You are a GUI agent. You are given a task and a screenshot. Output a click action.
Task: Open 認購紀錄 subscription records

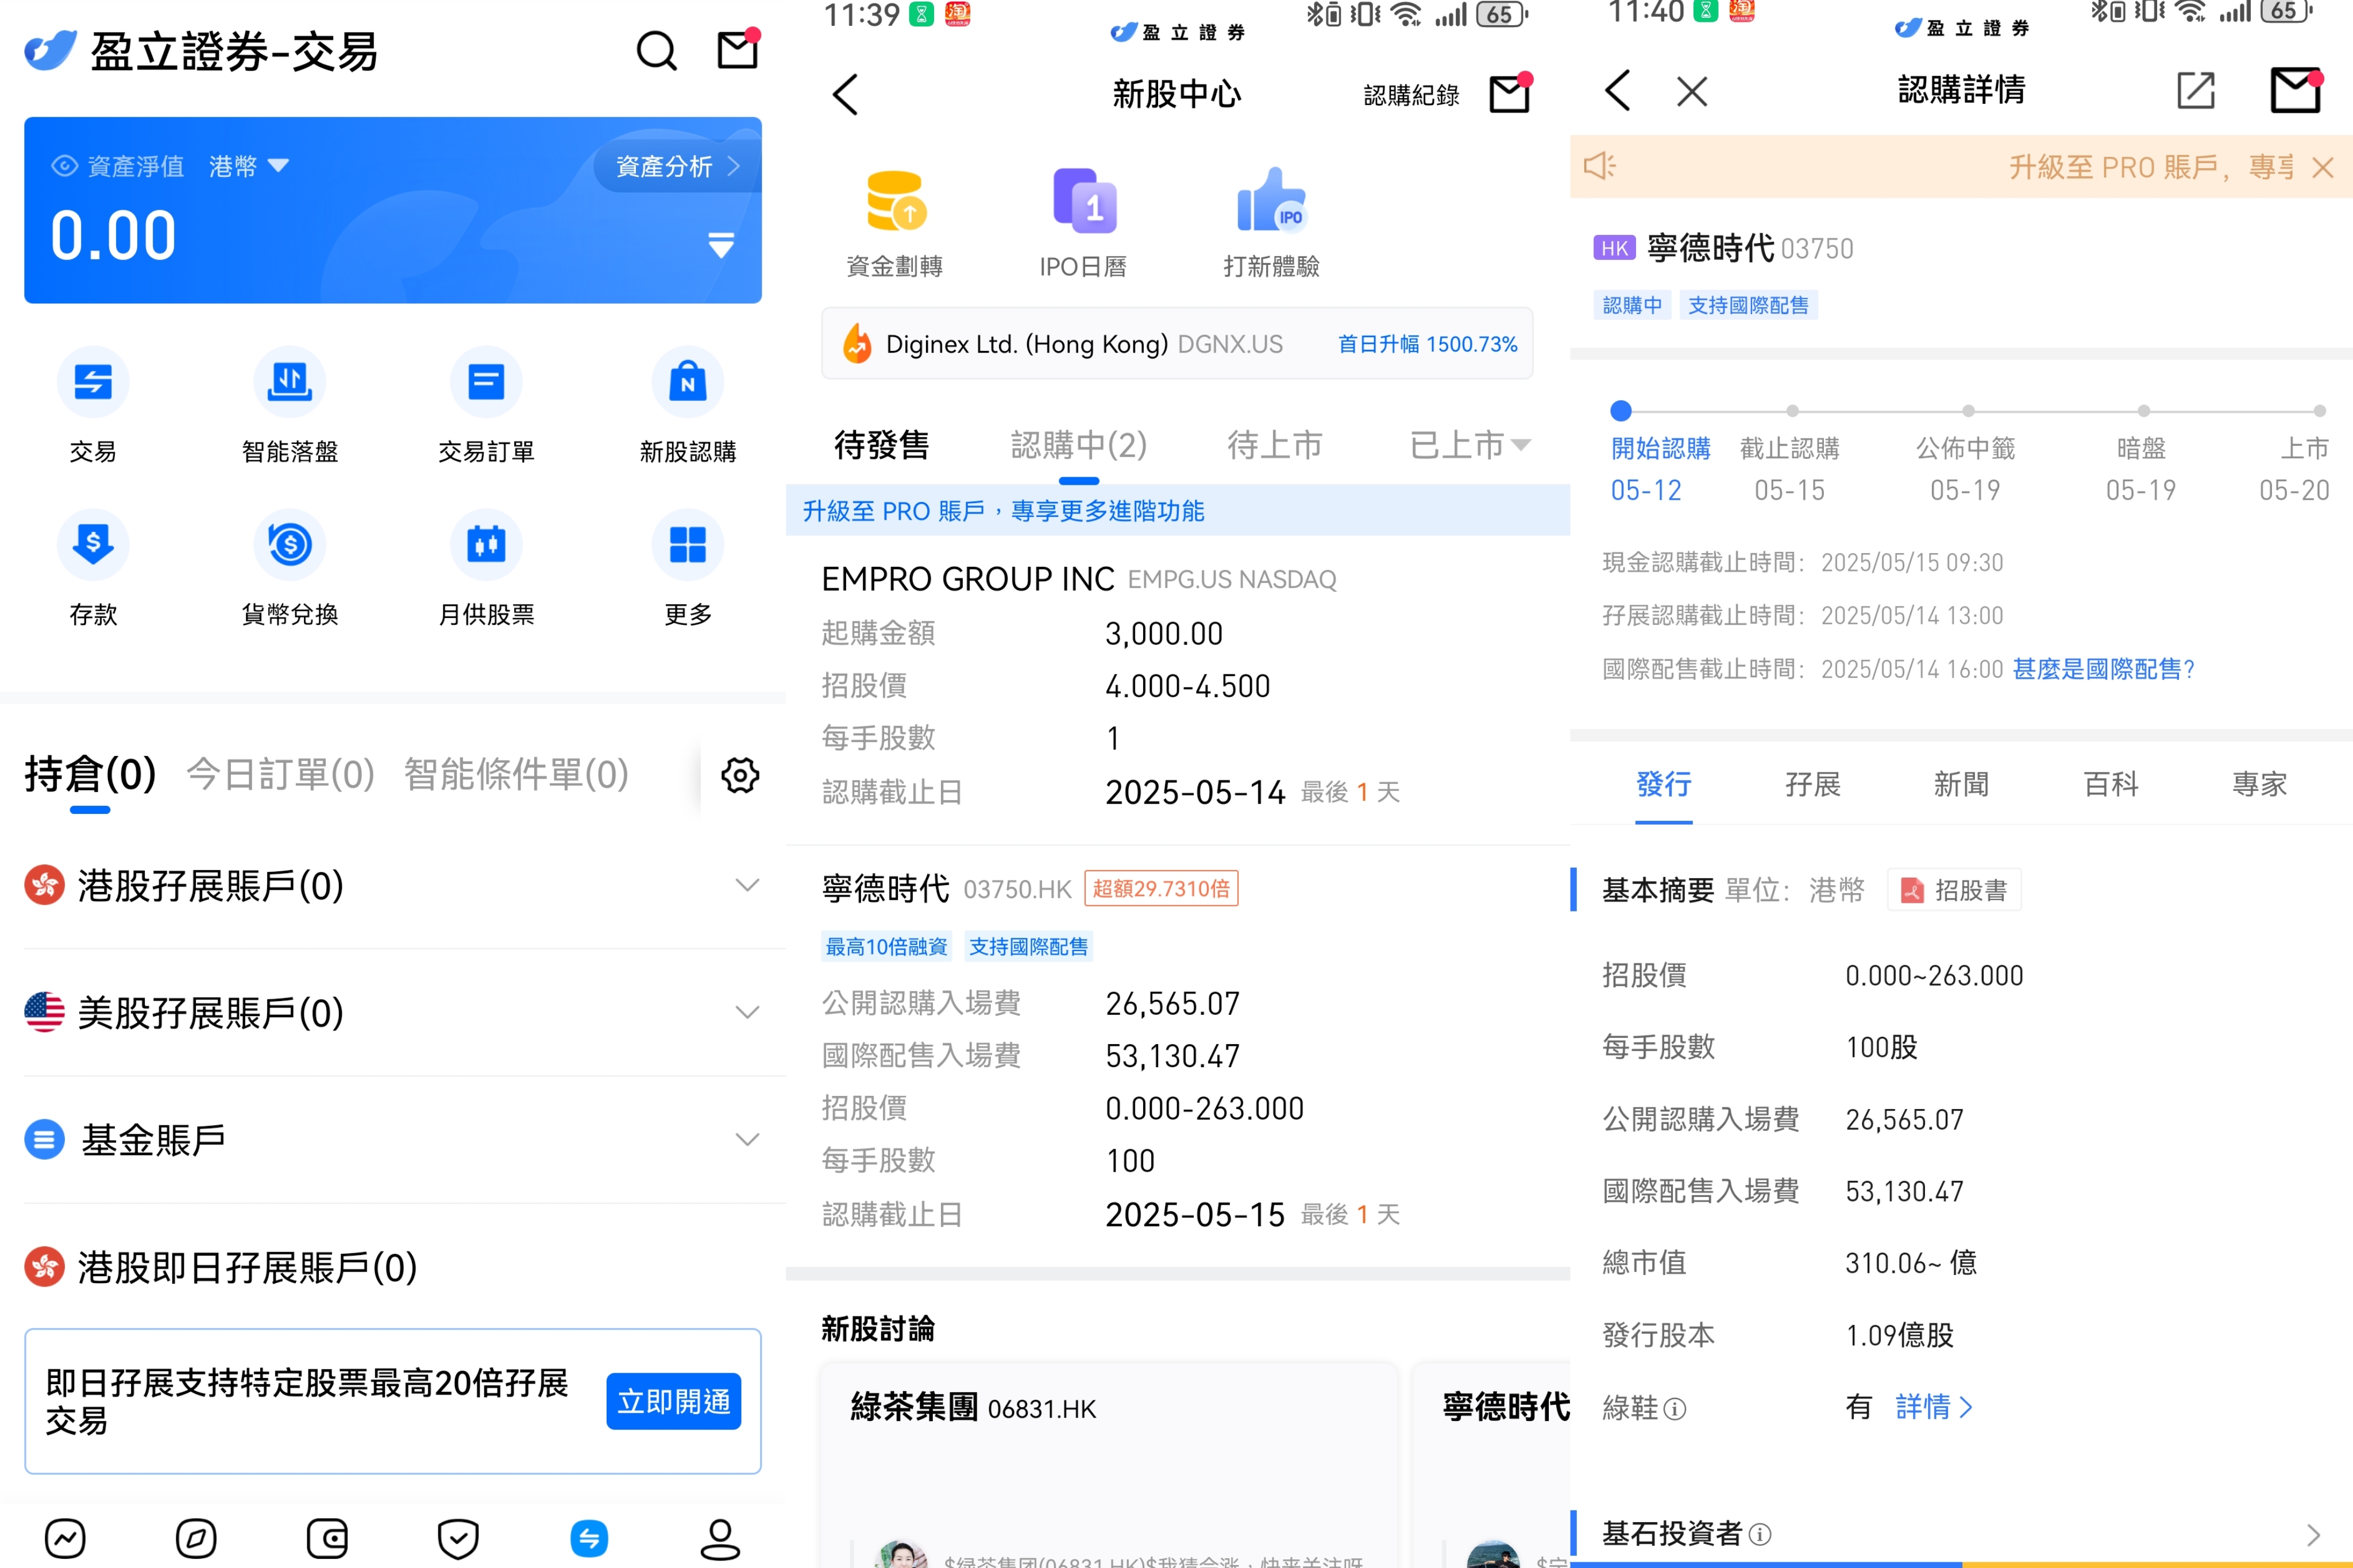[x=1411, y=95]
